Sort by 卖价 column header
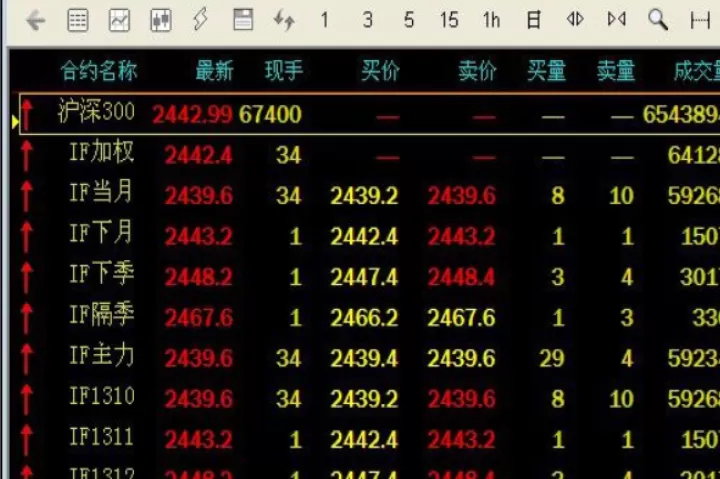 tap(477, 71)
